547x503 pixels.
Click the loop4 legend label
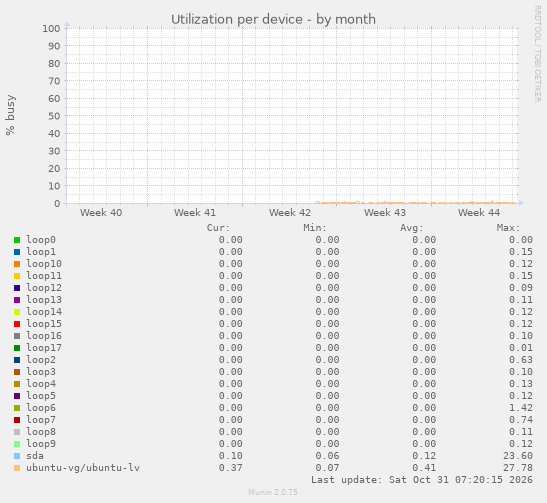pyautogui.click(x=41, y=384)
